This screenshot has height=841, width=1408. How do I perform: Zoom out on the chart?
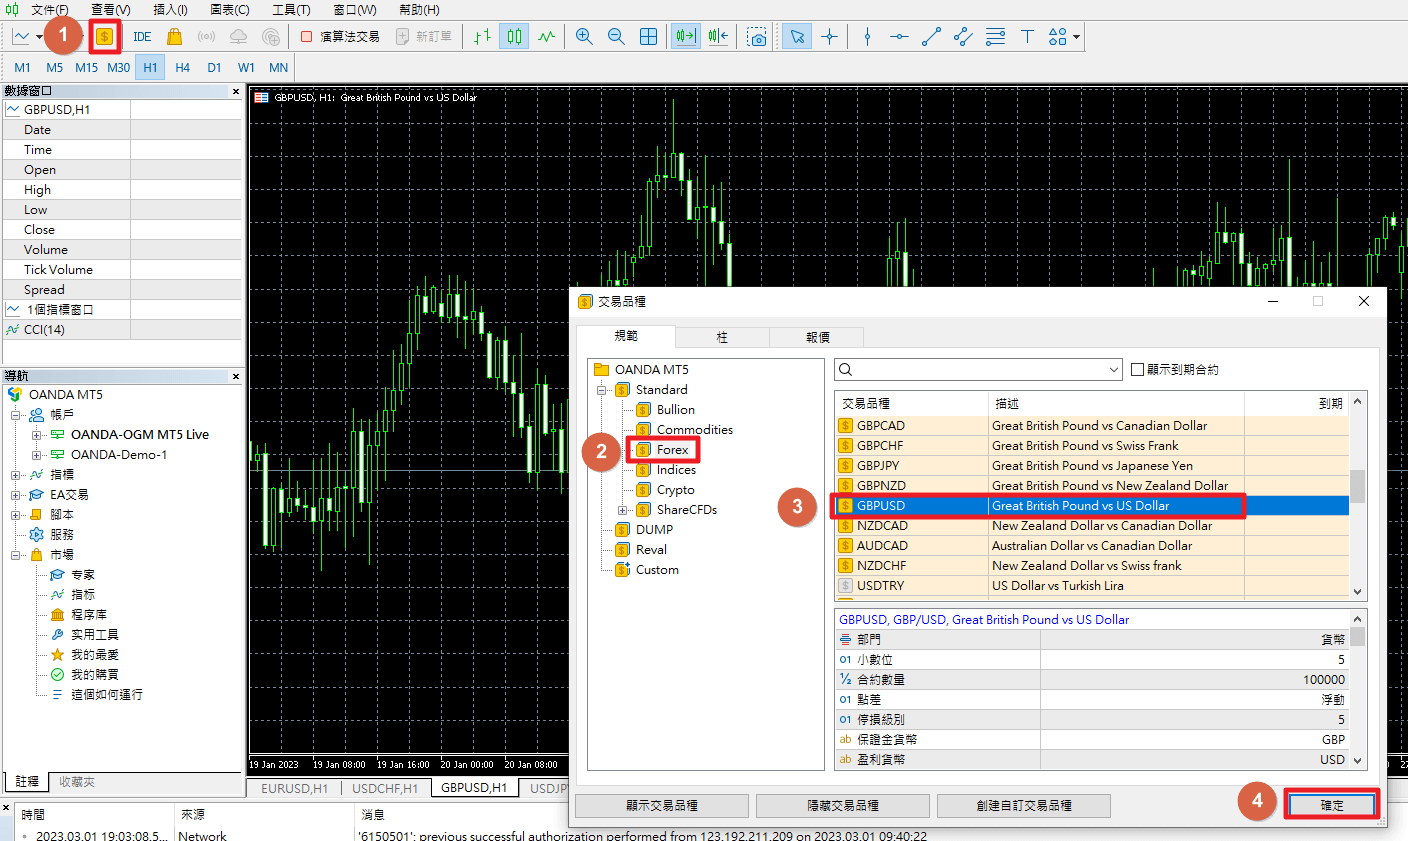pos(616,37)
